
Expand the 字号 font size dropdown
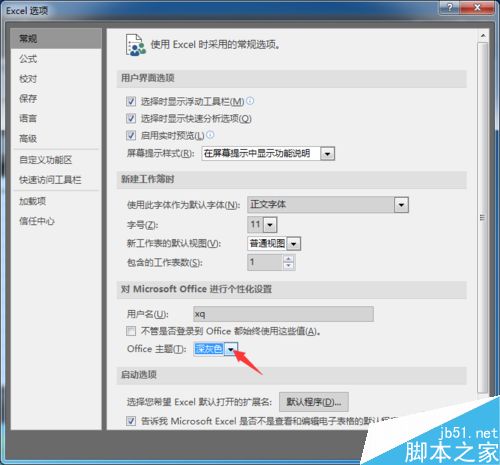pos(270,225)
